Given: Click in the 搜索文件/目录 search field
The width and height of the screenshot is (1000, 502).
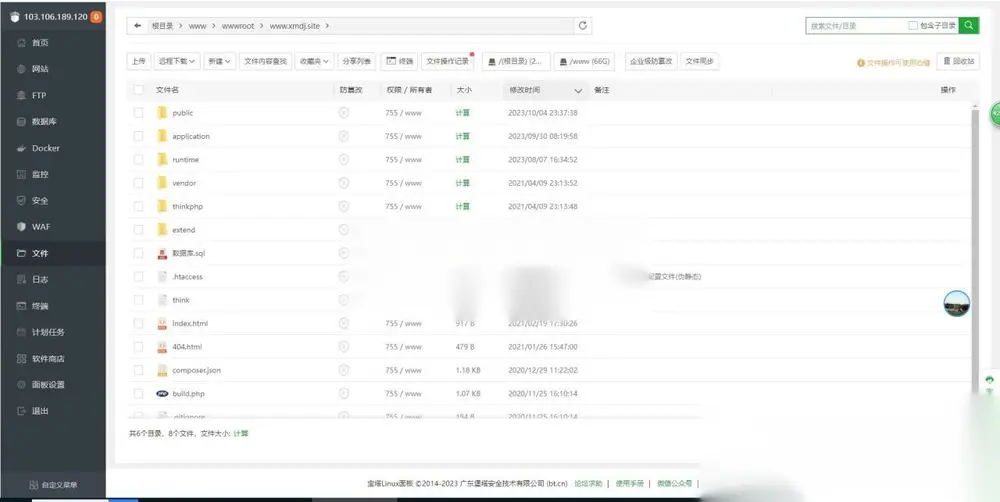Looking at the screenshot, I should coord(856,26).
